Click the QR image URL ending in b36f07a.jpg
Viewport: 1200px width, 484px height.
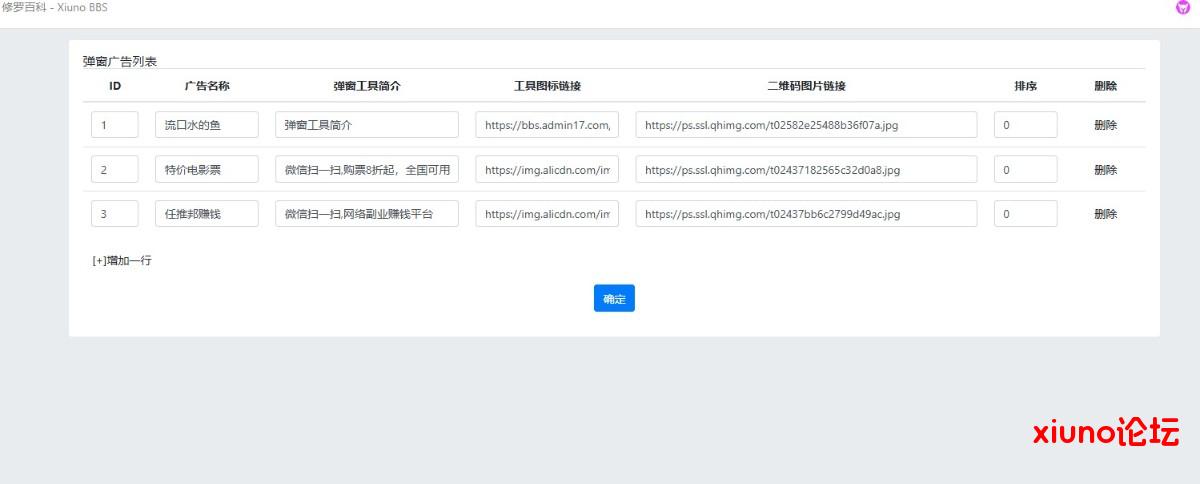pos(806,125)
